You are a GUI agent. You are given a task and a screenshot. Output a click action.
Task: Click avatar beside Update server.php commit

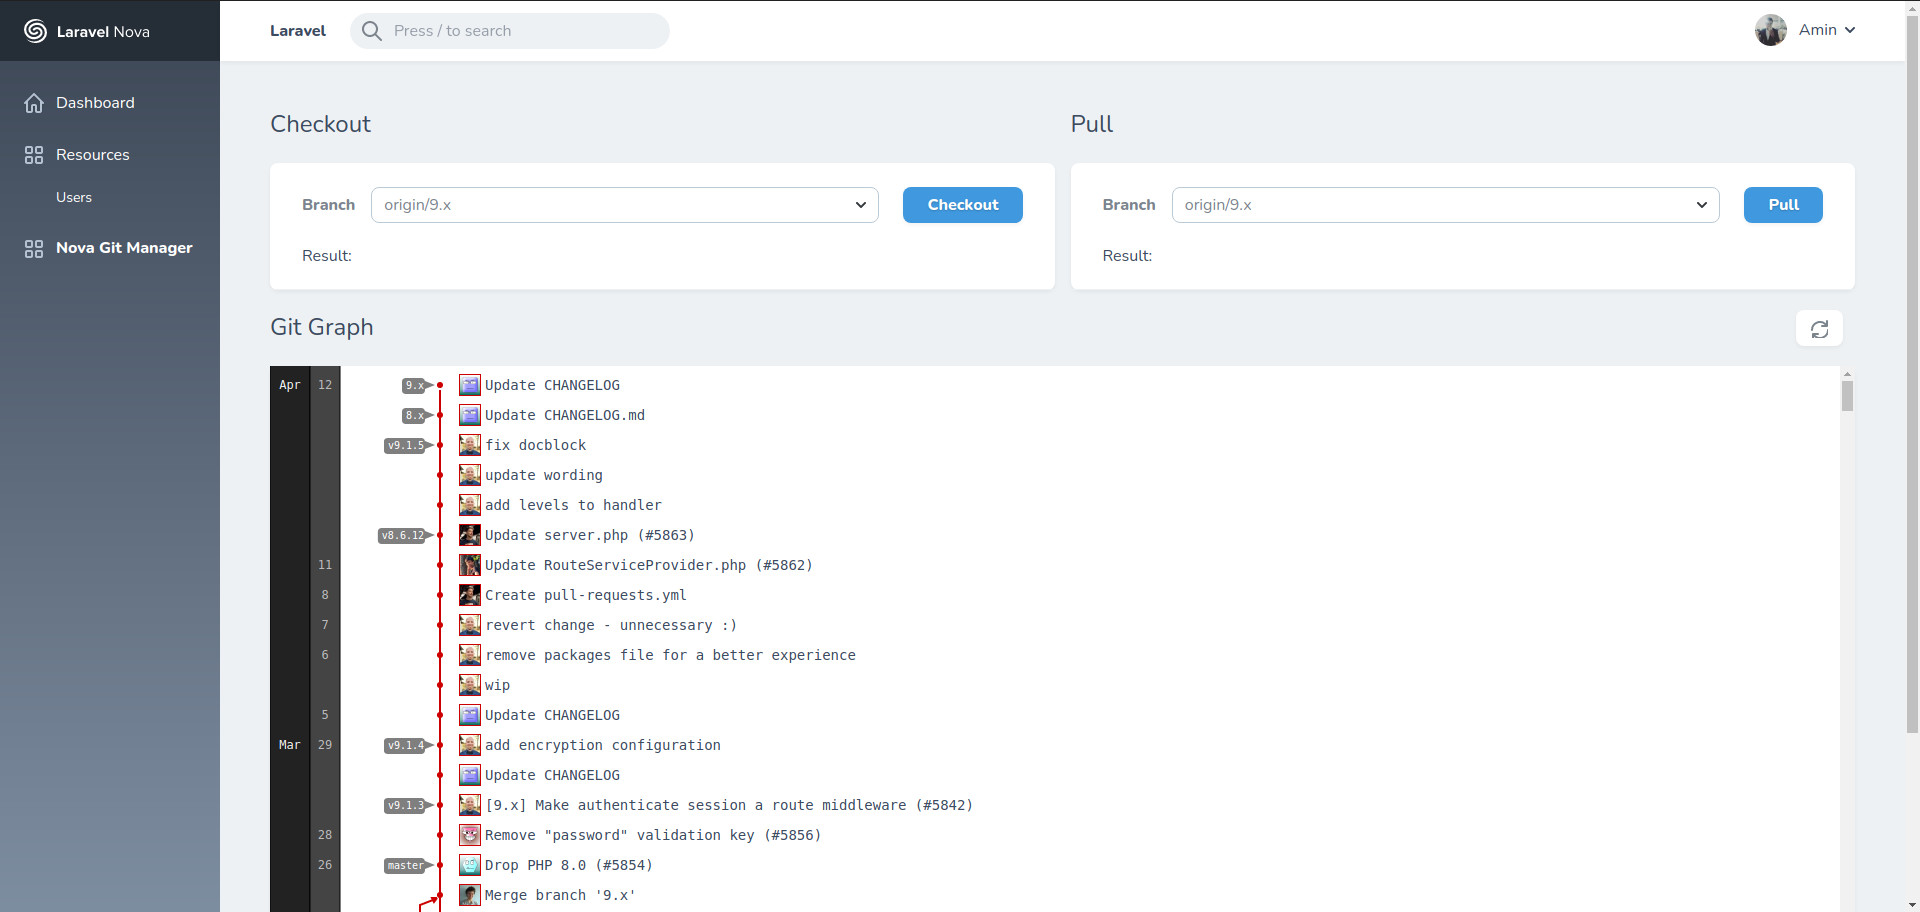470,535
